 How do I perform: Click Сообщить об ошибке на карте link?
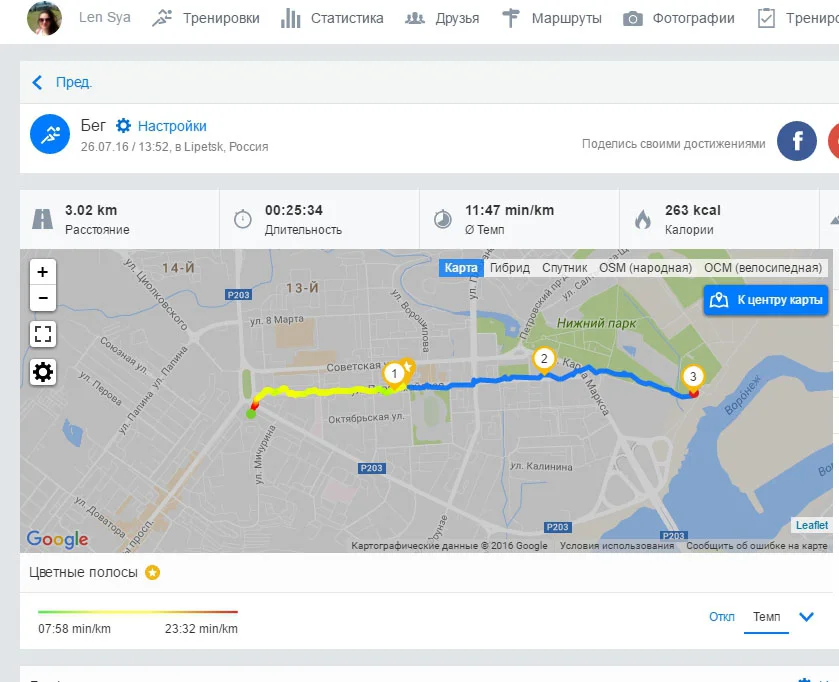point(757,546)
